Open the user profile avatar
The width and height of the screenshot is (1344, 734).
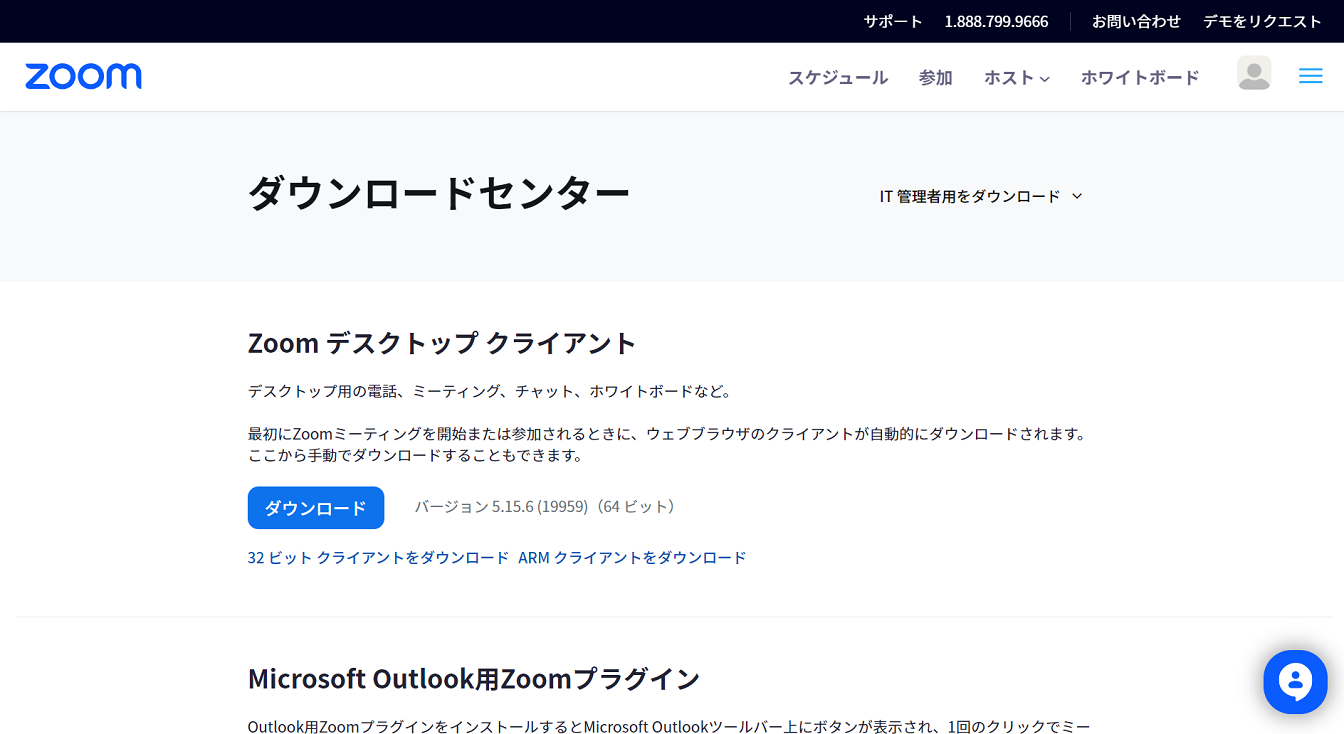point(1253,74)
